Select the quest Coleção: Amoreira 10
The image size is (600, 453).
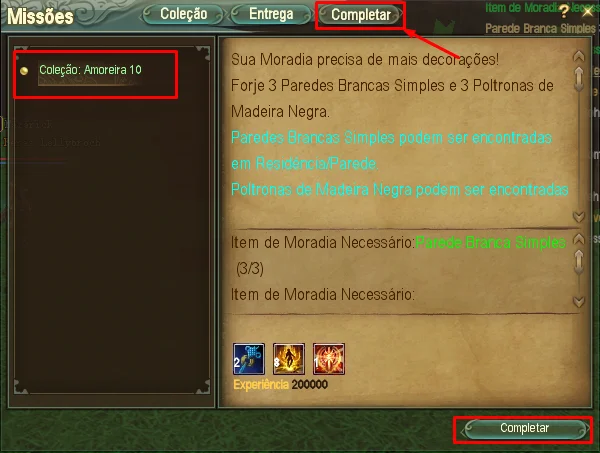coord(90,70)
